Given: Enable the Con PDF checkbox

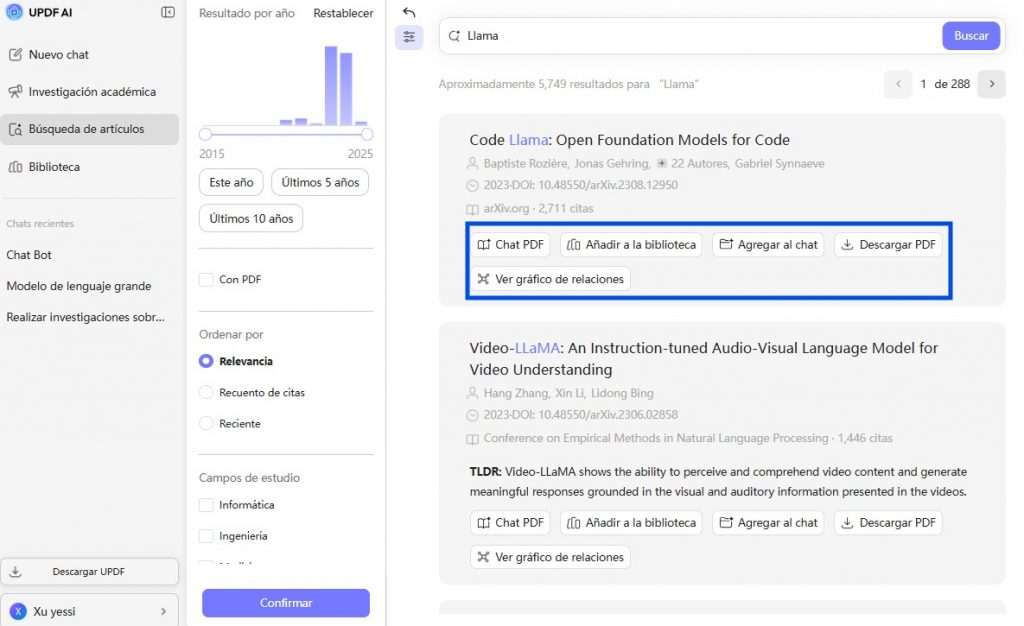Looking at the screenshot, I should click(206, 279).
